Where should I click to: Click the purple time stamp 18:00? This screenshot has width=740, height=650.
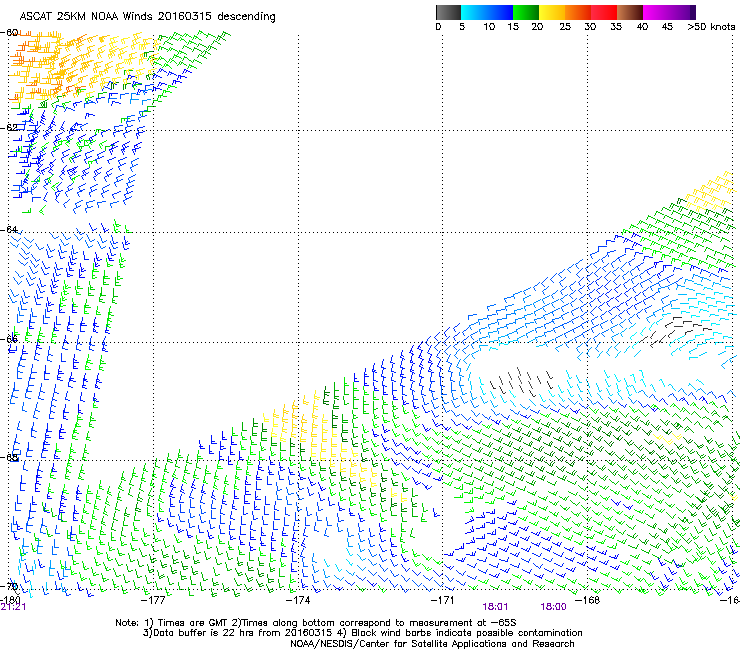554,607
